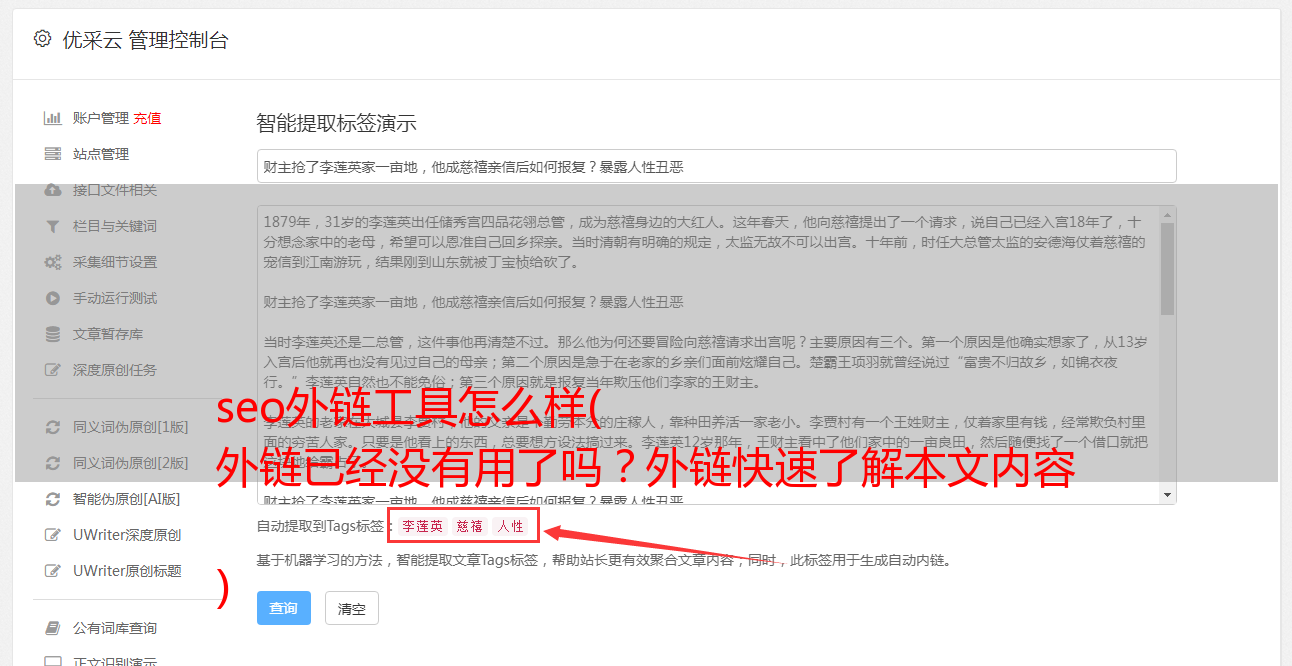Click the blue 查询 button
Viewport: 1292px width, 666px height.
(284, 608)
